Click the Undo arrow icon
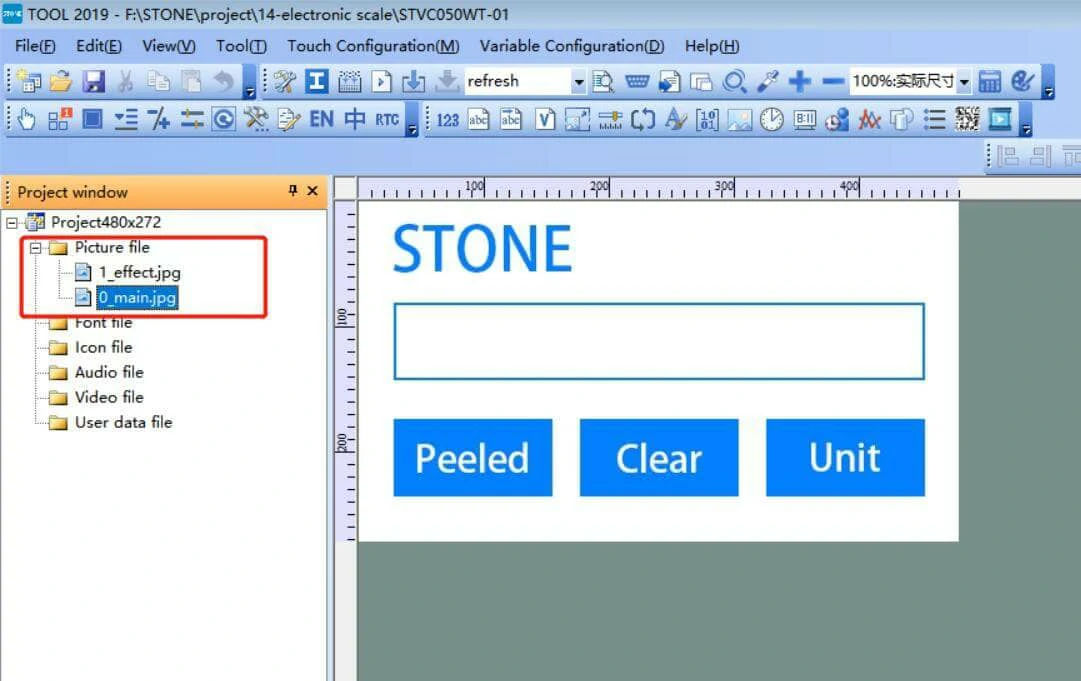Screen dimensions: 1081x681 coord(223,81)
